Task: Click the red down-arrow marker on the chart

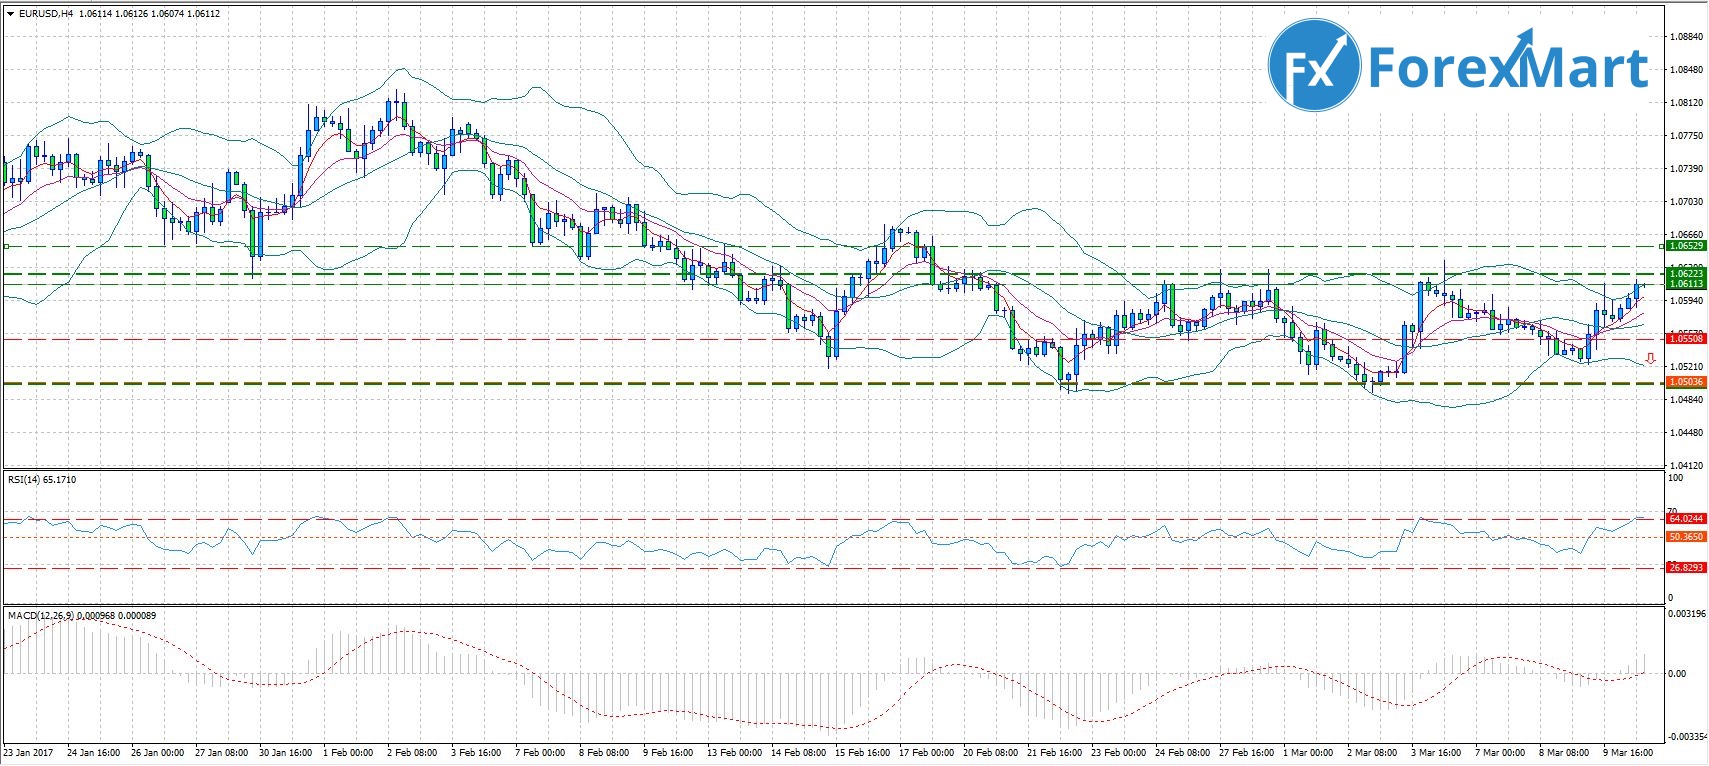Action: point(1650,359)
